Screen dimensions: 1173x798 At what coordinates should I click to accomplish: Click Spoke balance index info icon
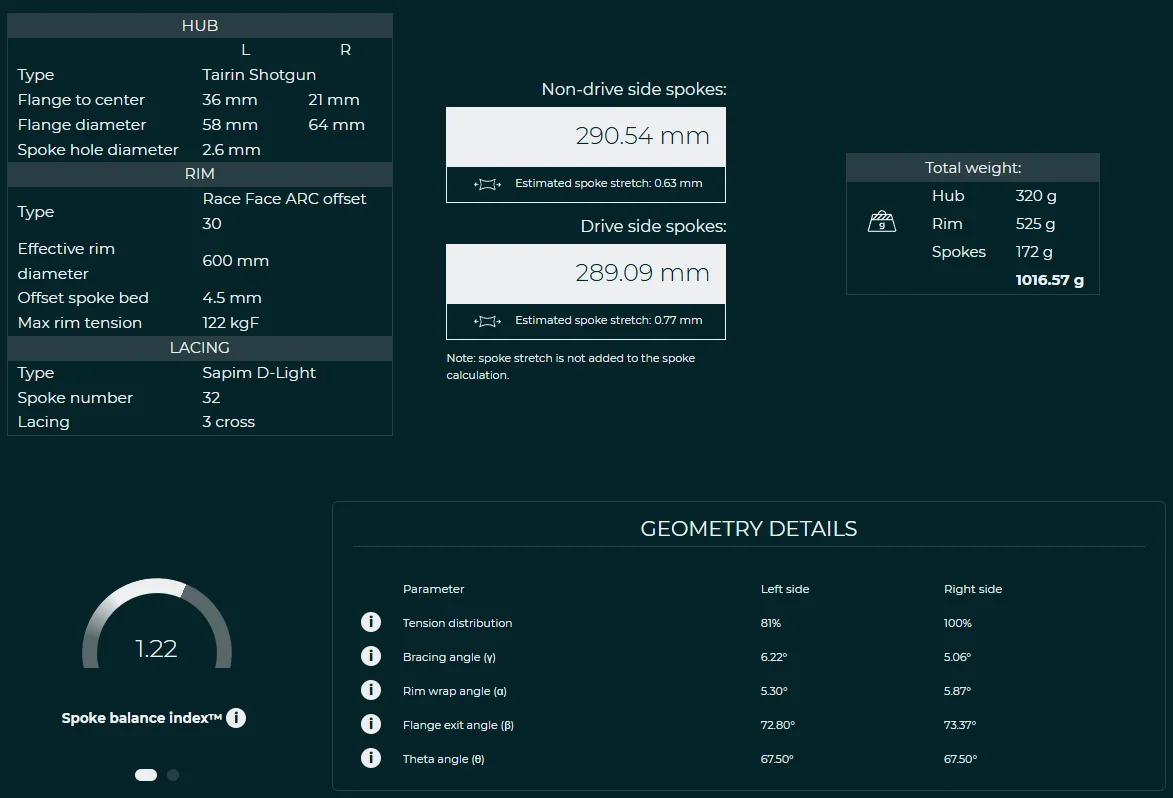click(236, 718)
